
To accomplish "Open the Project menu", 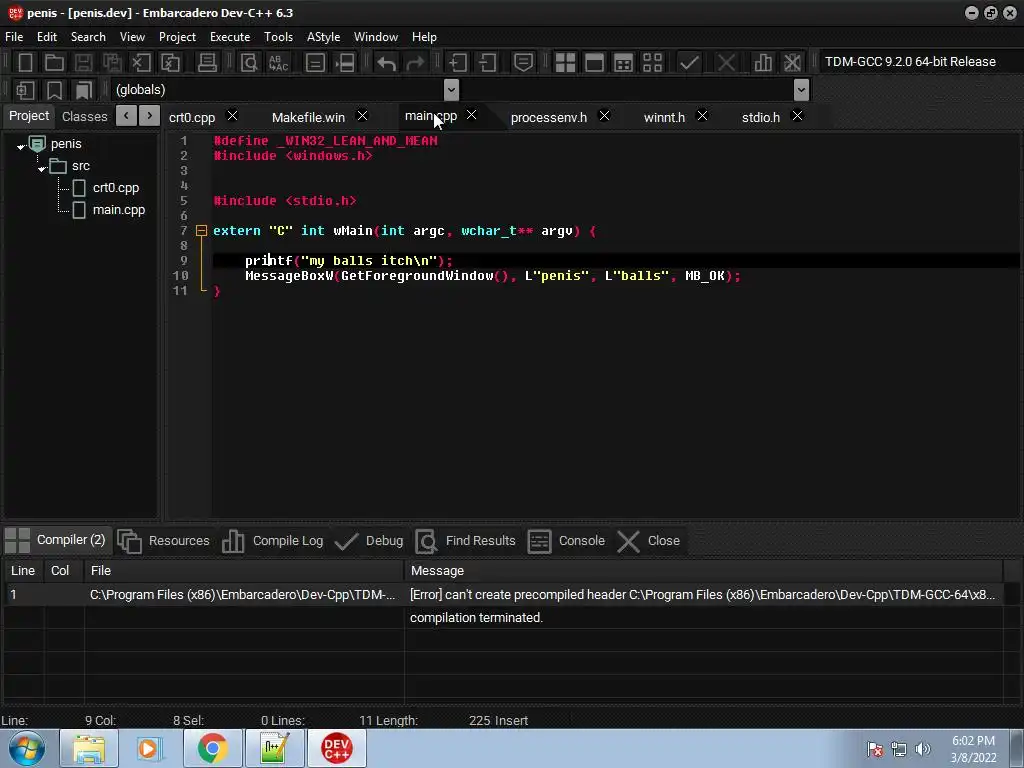I will tap(177, 37).
